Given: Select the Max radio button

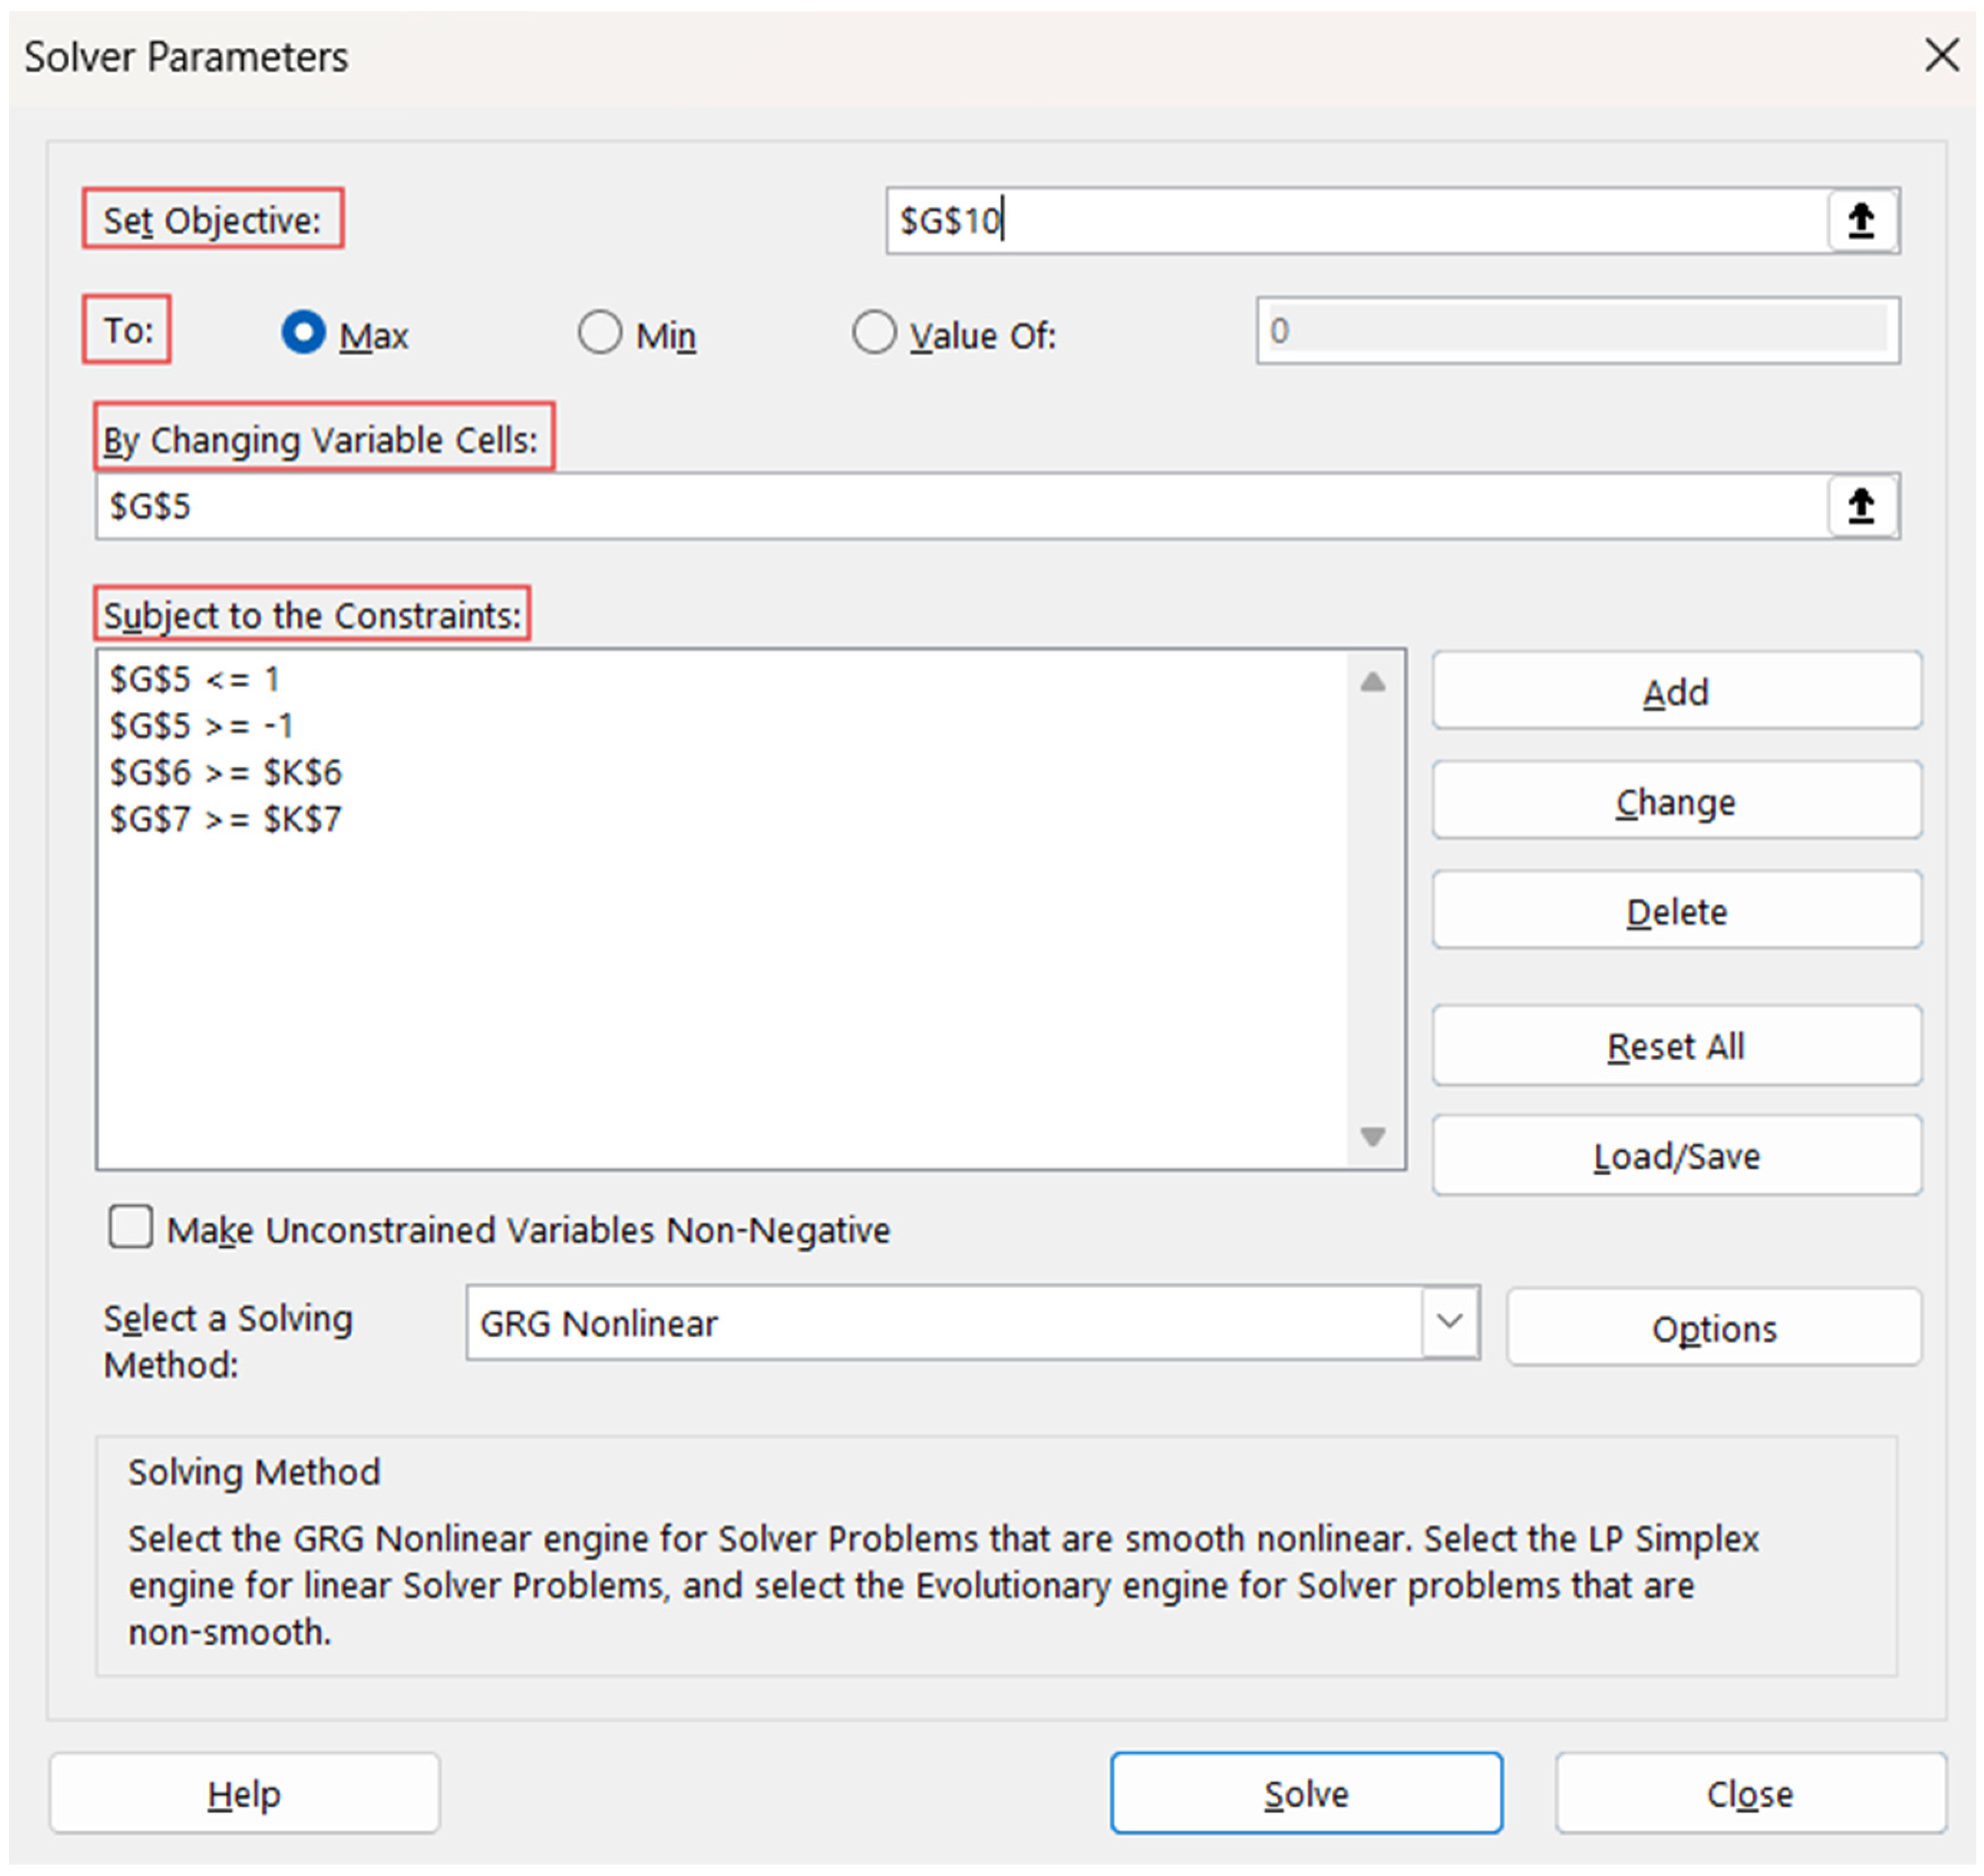Looking at the screenshot, I should click(x=303, y=332).
